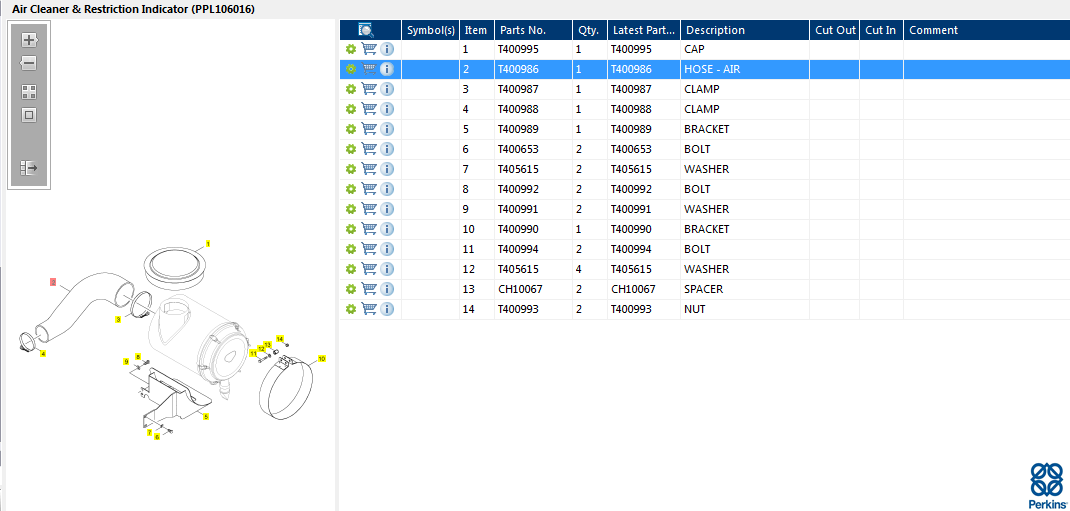1070x511 pixels.
Task: Click the single-square fit view icon
Action: 29,115
